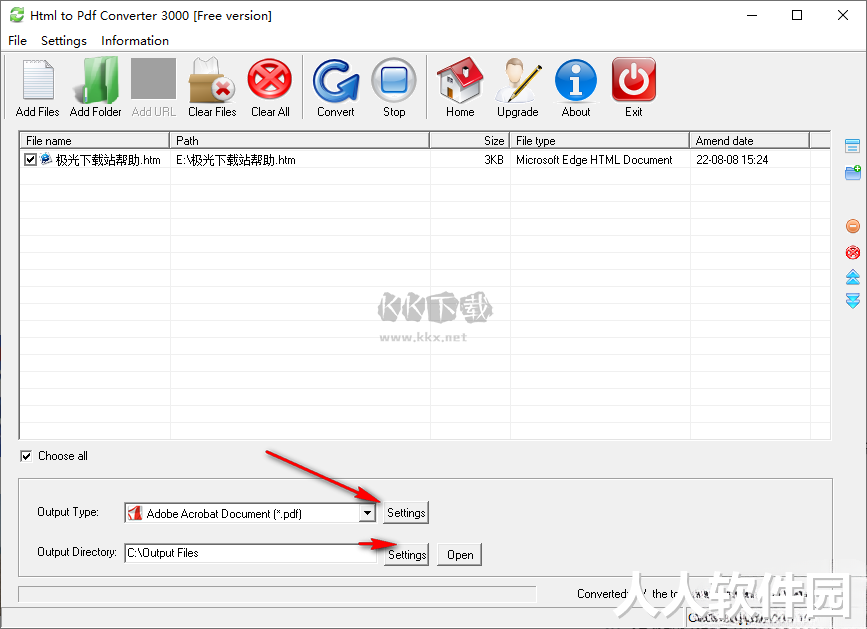This screenshot has width=867, height=629.
Task: Toggle the Choose all checkbox
Action: [x=26, y=456]
